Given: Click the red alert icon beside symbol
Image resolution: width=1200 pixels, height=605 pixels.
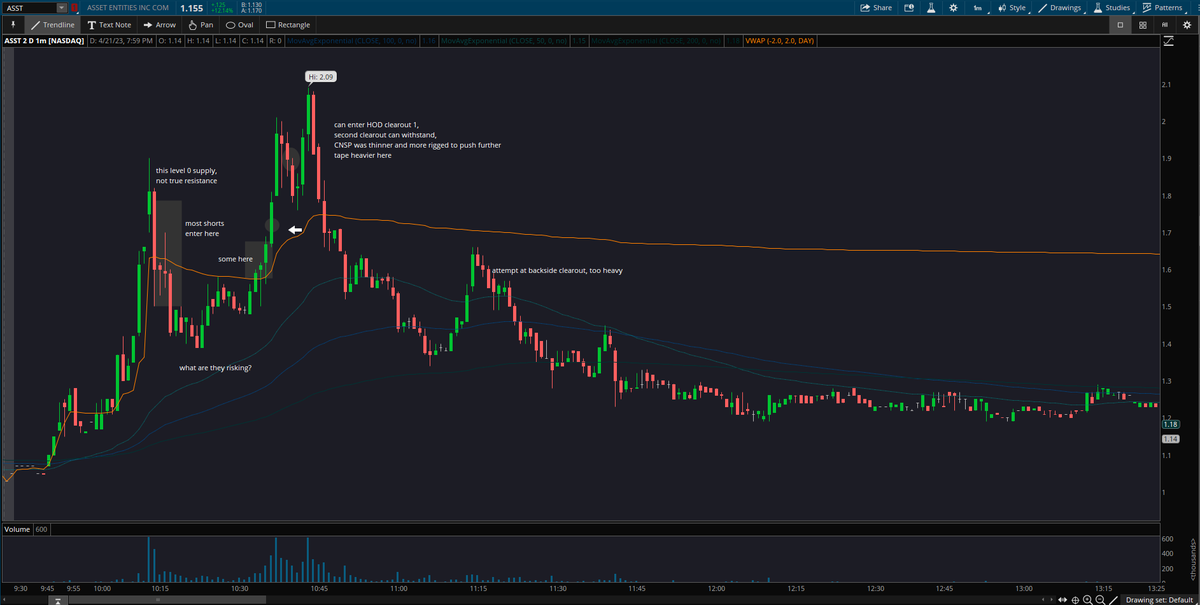Looking at the screenshot, I should coord(74,8).
